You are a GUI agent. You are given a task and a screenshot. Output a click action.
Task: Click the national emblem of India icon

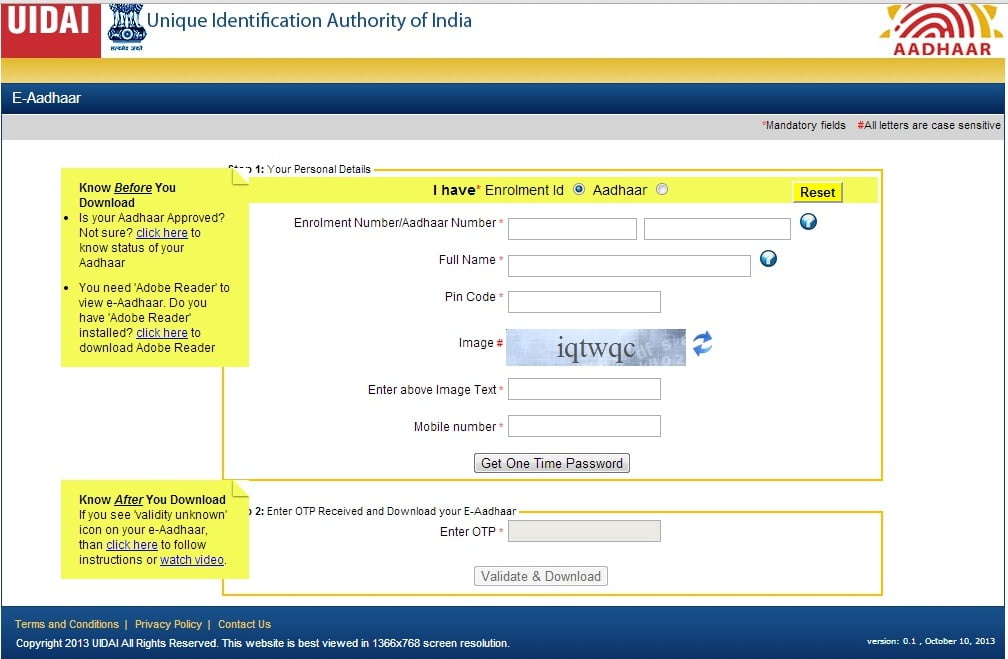pos(126,26)
